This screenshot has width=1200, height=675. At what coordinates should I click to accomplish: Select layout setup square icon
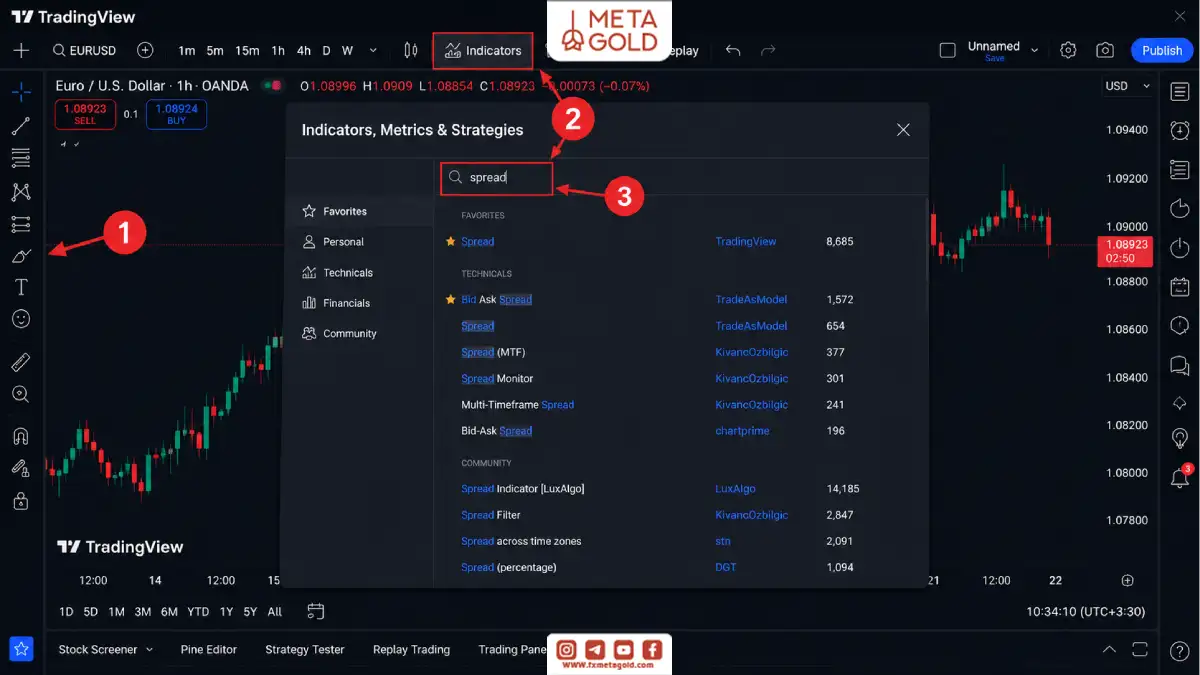pyautogui.click(x=947, y=50)
